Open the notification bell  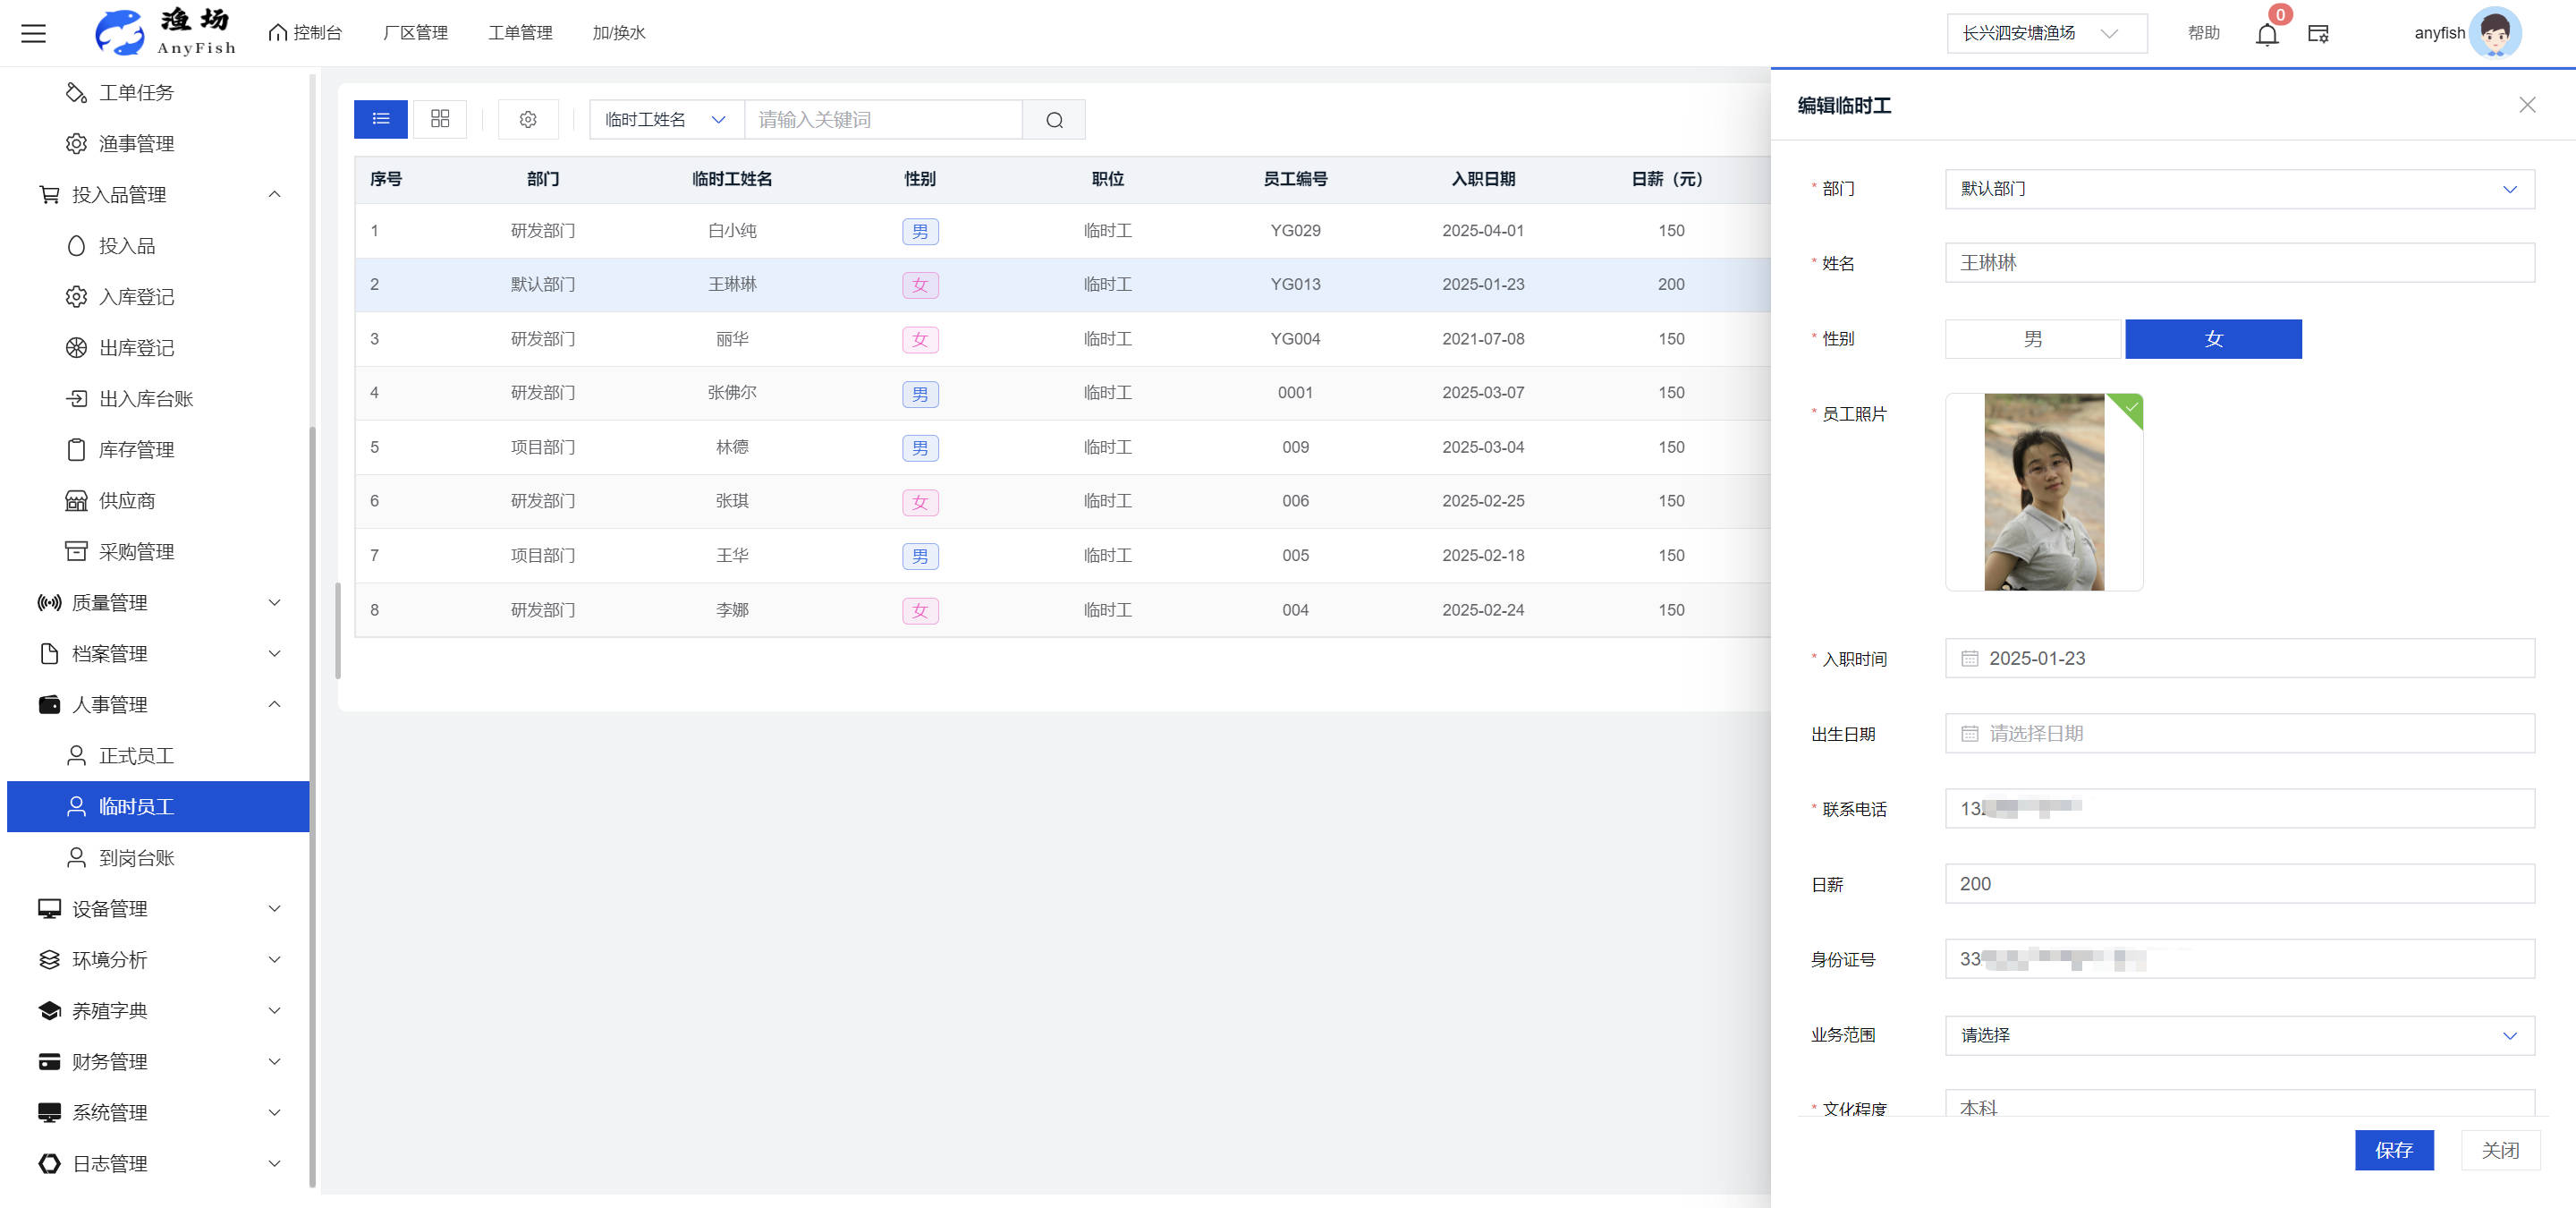tap(2266, 34)
